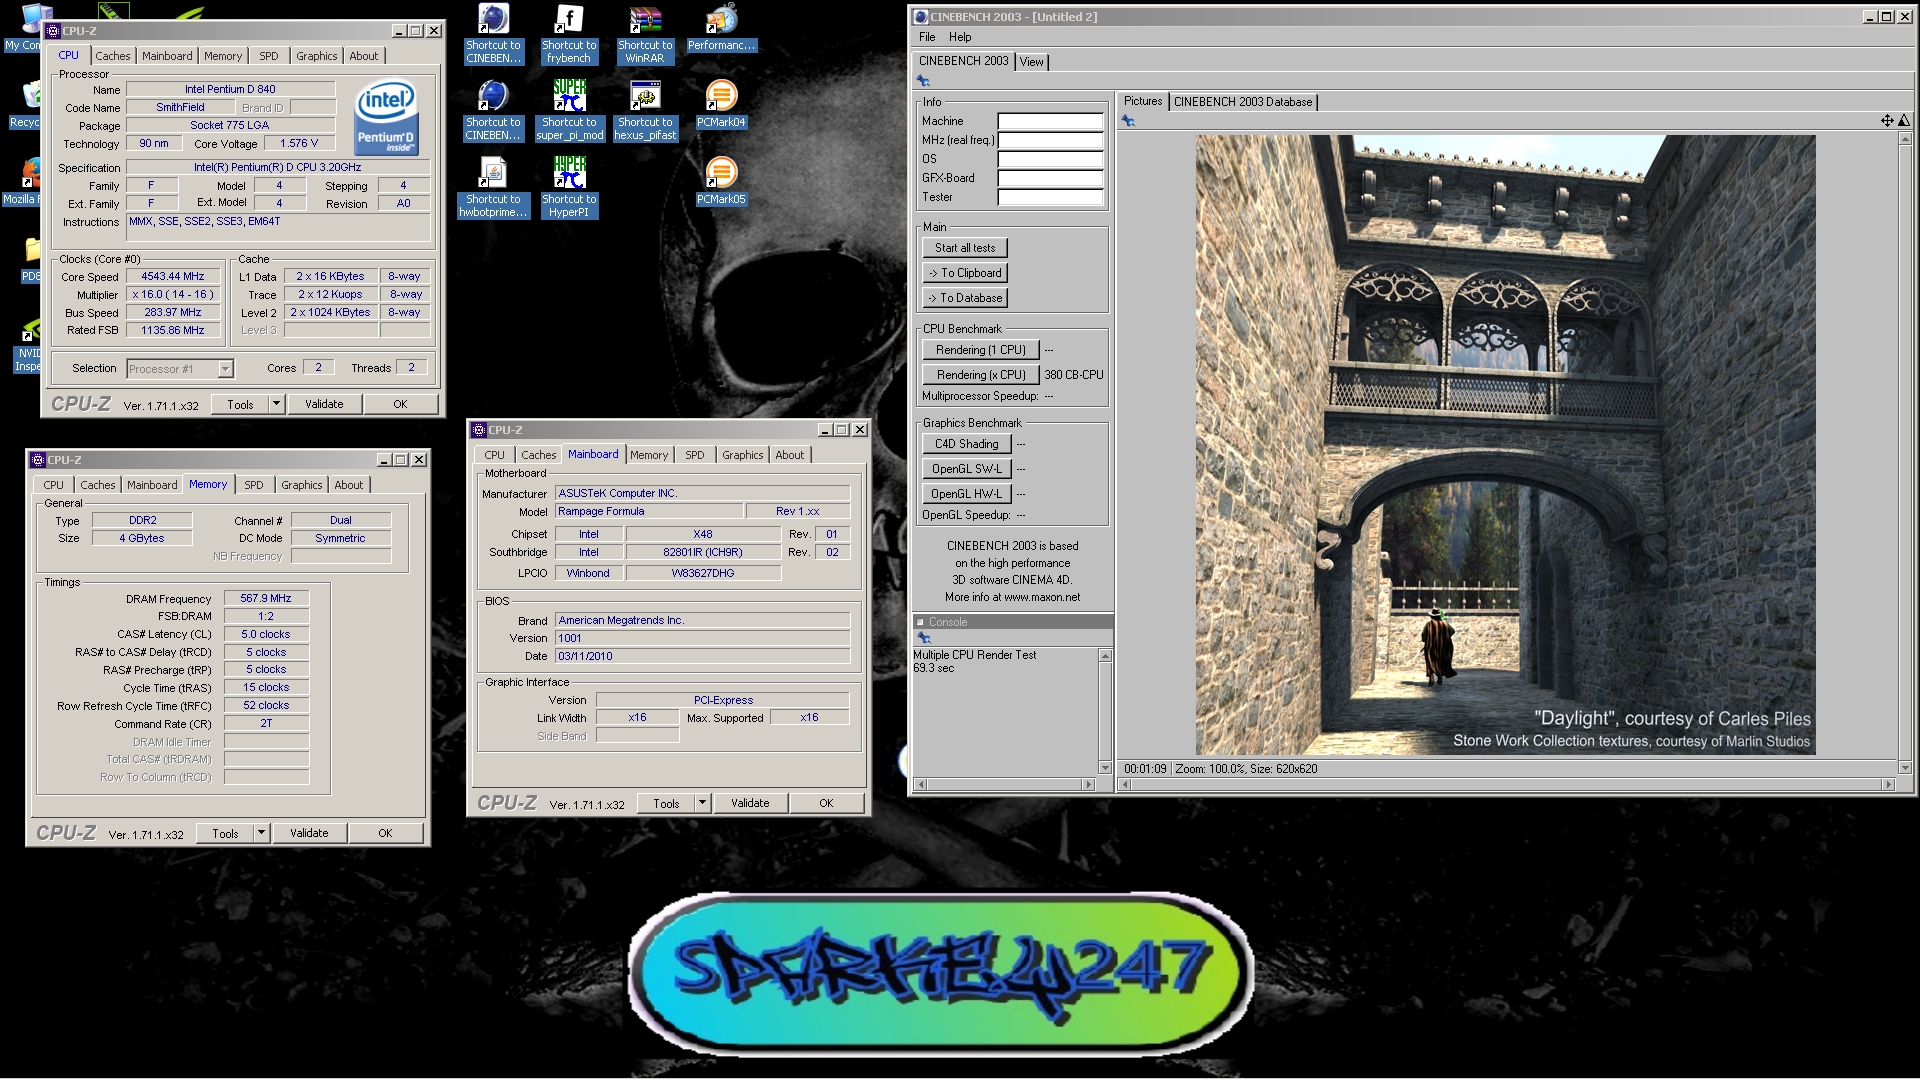Click the Intel Pentium D logo in CPU-Z

tap(386, 117)
